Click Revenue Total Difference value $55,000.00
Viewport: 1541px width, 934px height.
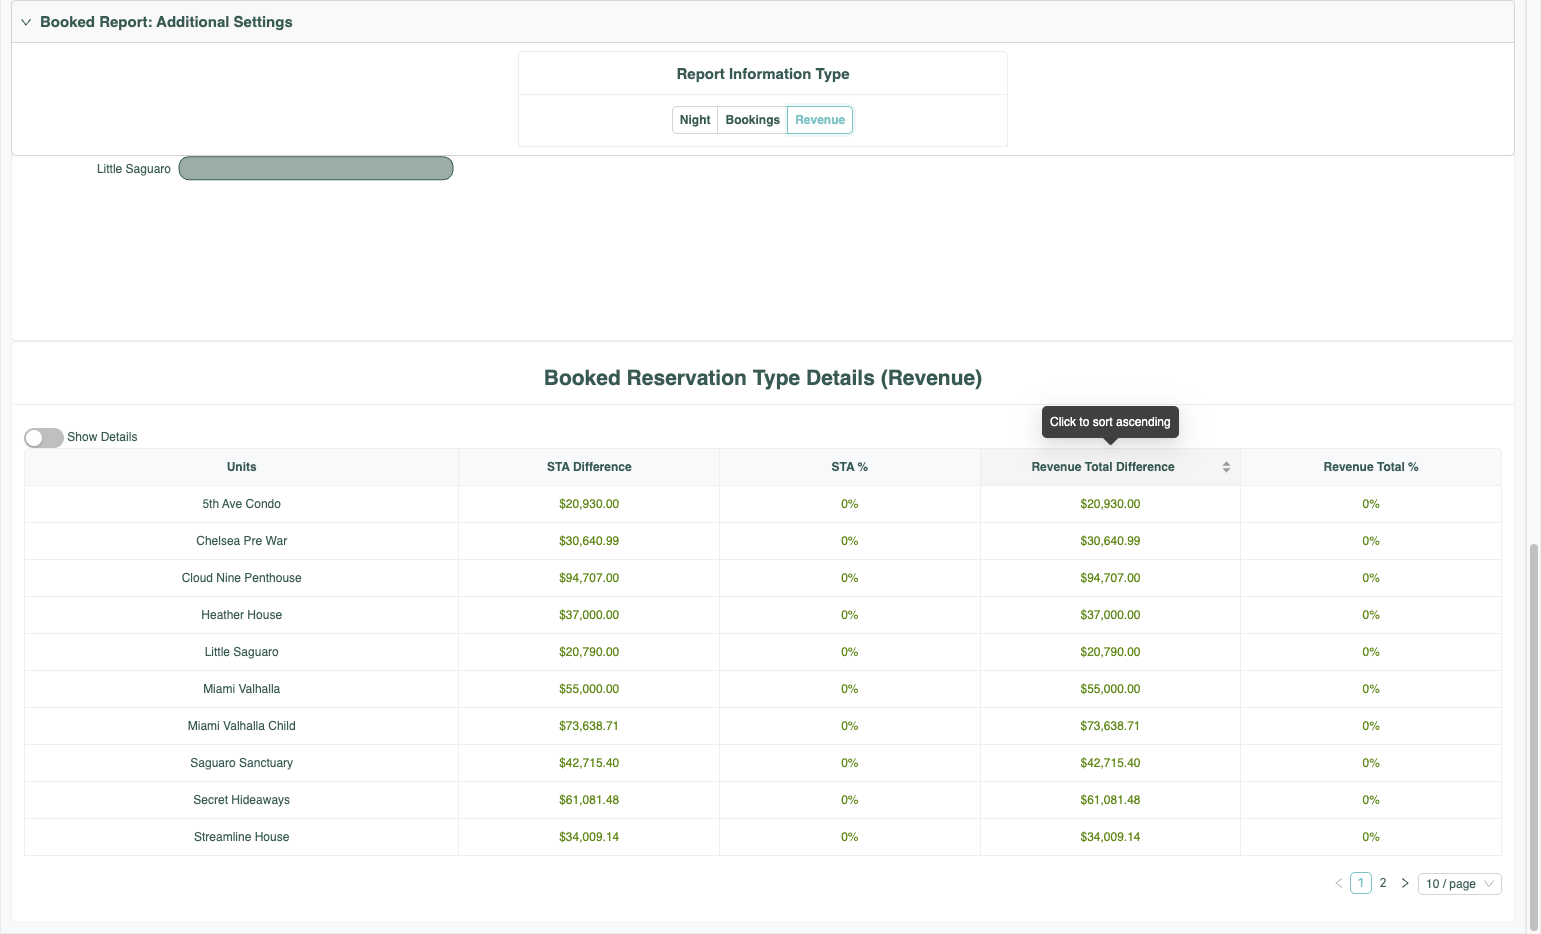[x=1110, y=689]
